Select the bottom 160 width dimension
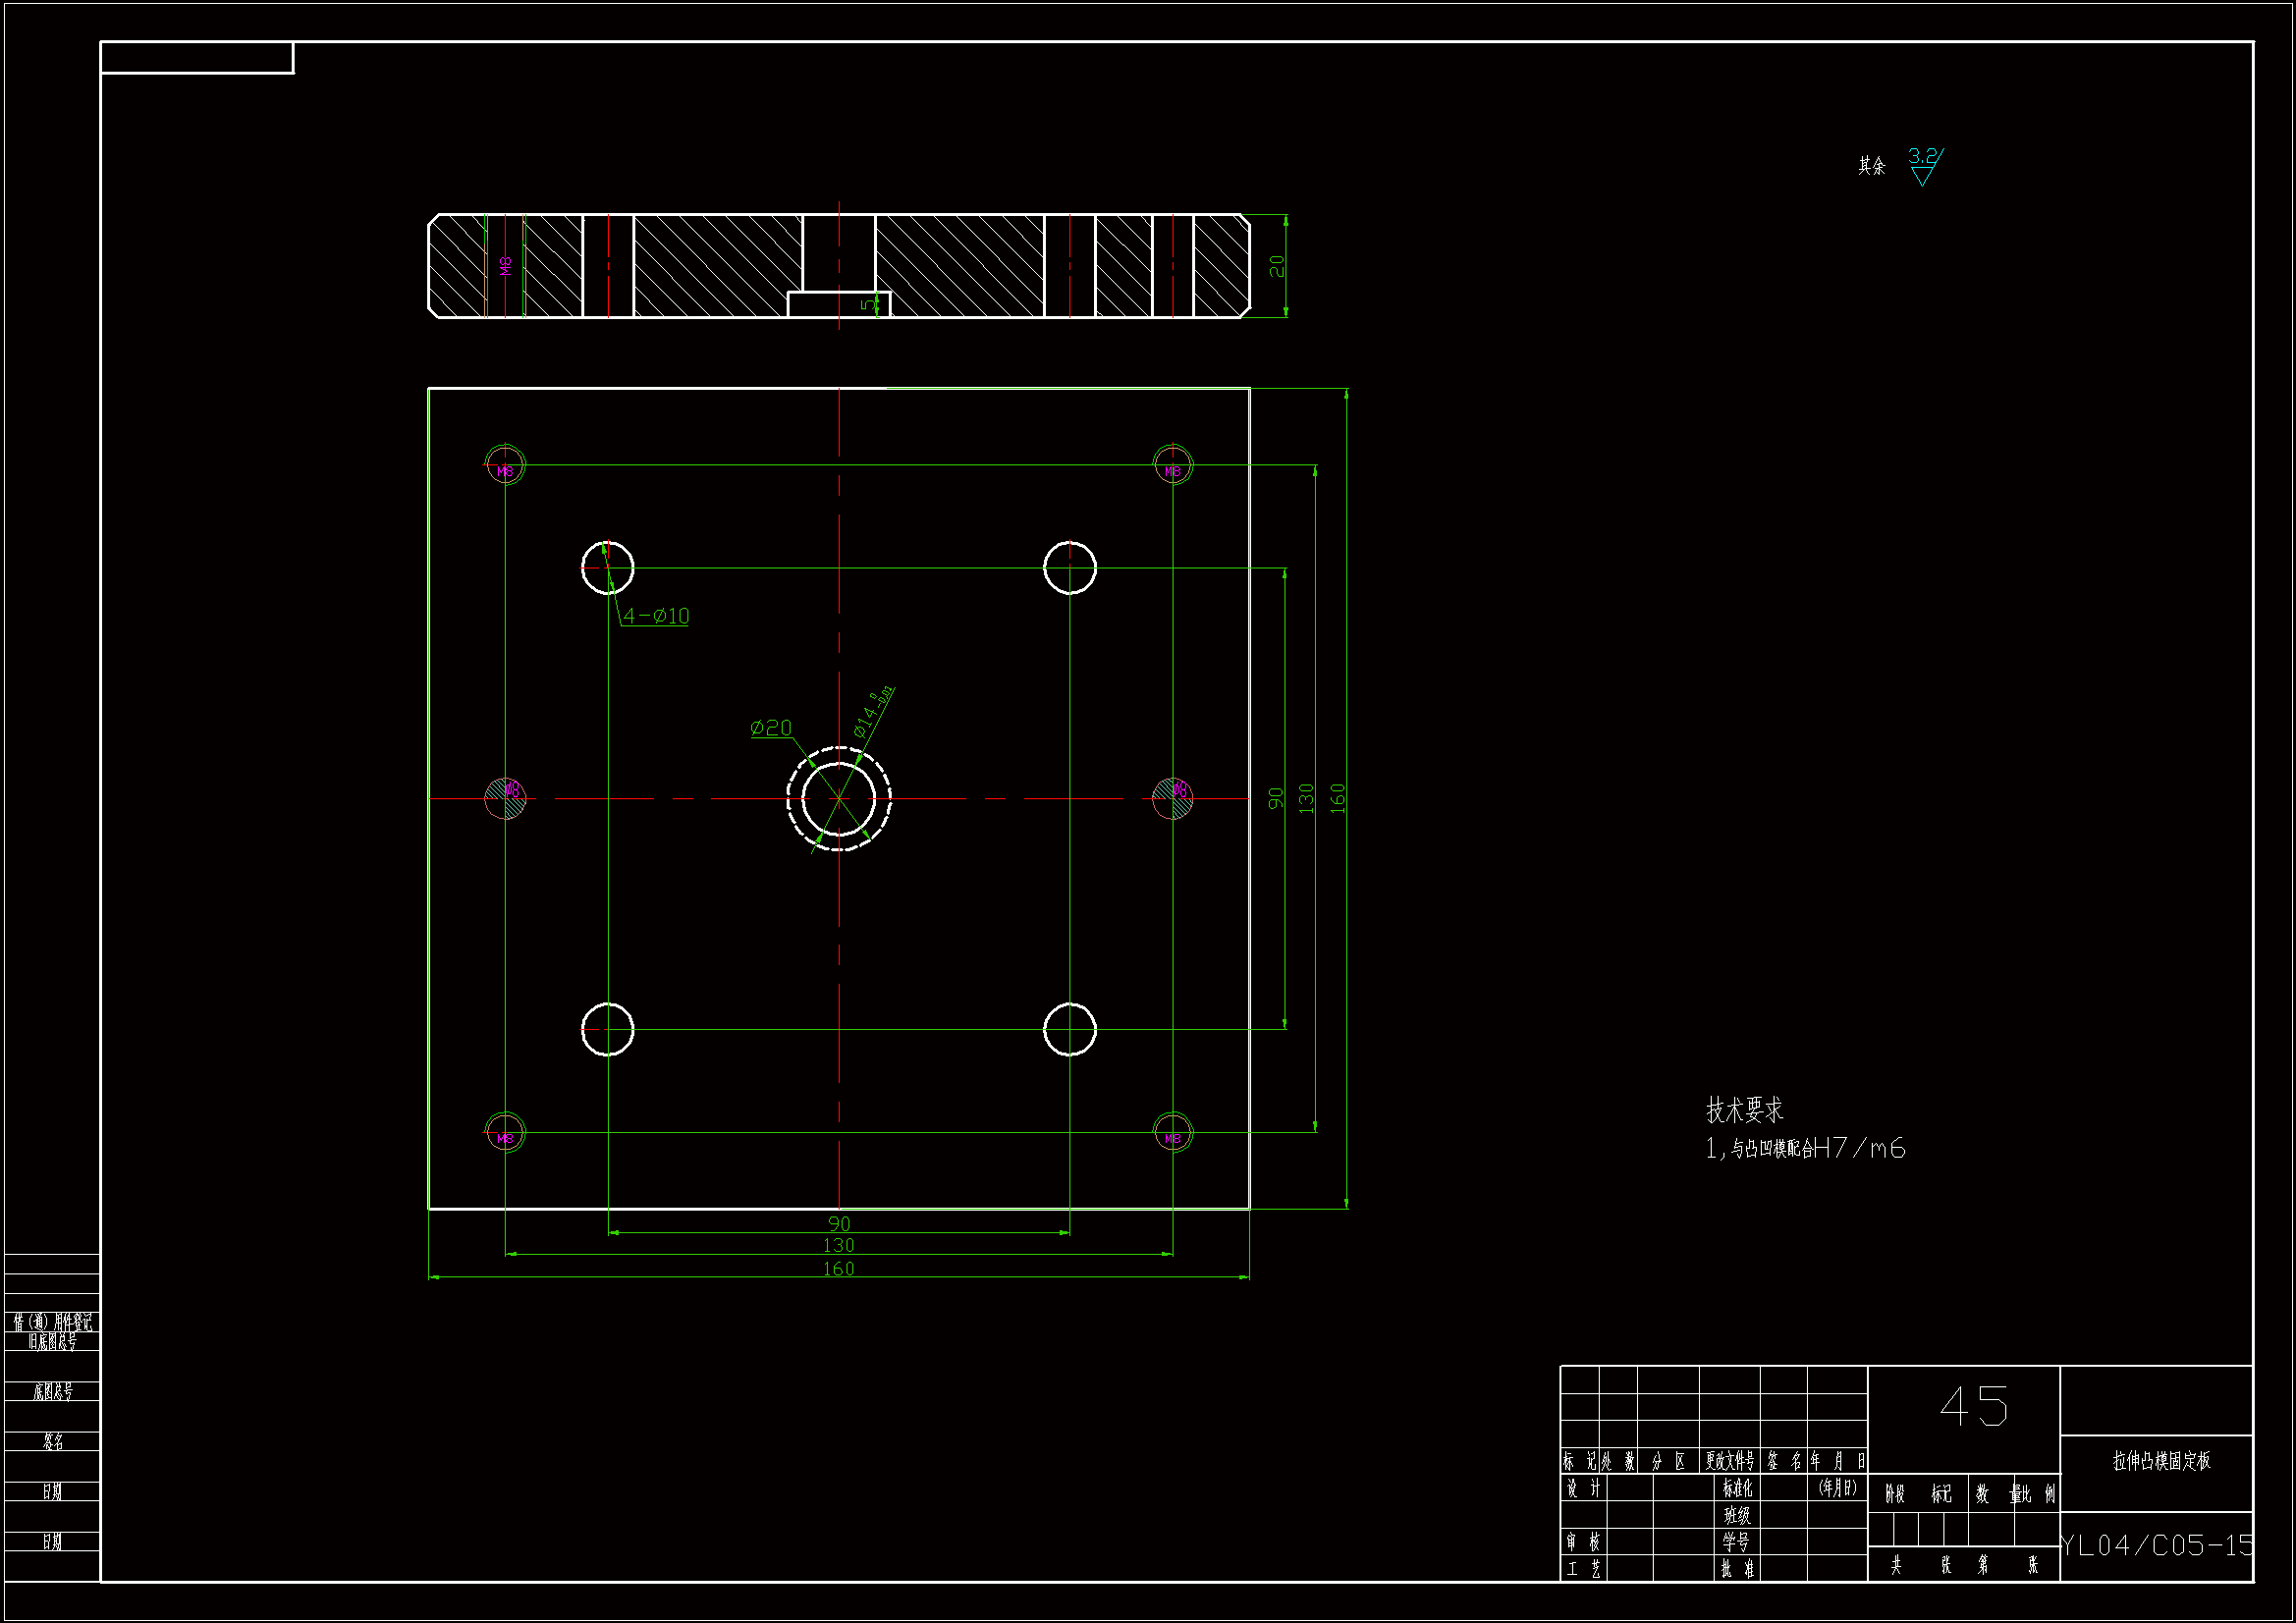Screen dimensions: 2296x1623 (838, 1269)
